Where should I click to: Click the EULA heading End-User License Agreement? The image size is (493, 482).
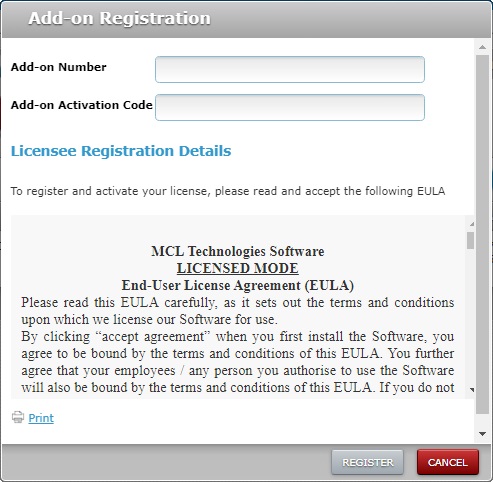pyautogui.click(x=213, y=285)
